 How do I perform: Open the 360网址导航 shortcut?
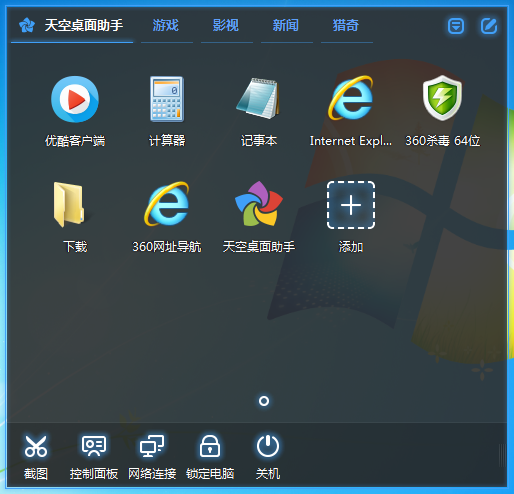click(x=167, y=204)
